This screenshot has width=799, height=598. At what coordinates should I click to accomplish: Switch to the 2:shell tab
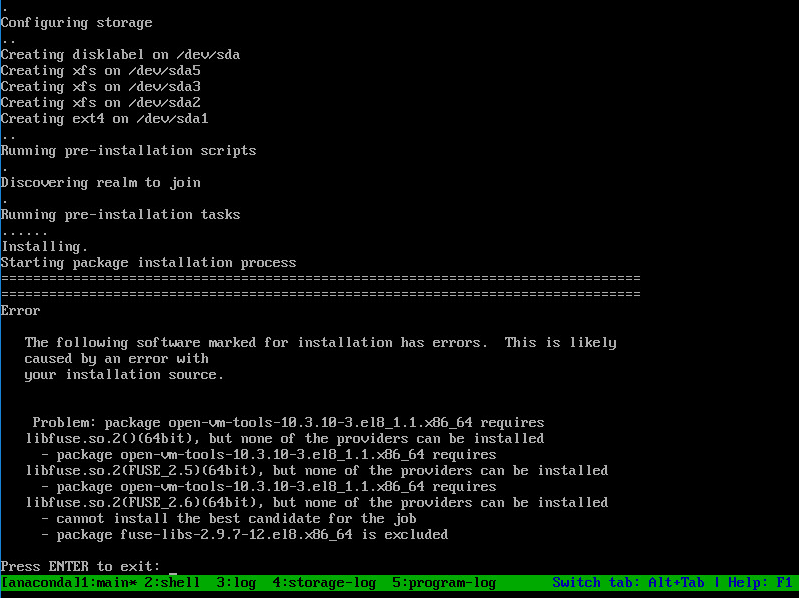(x=172, y=582)
